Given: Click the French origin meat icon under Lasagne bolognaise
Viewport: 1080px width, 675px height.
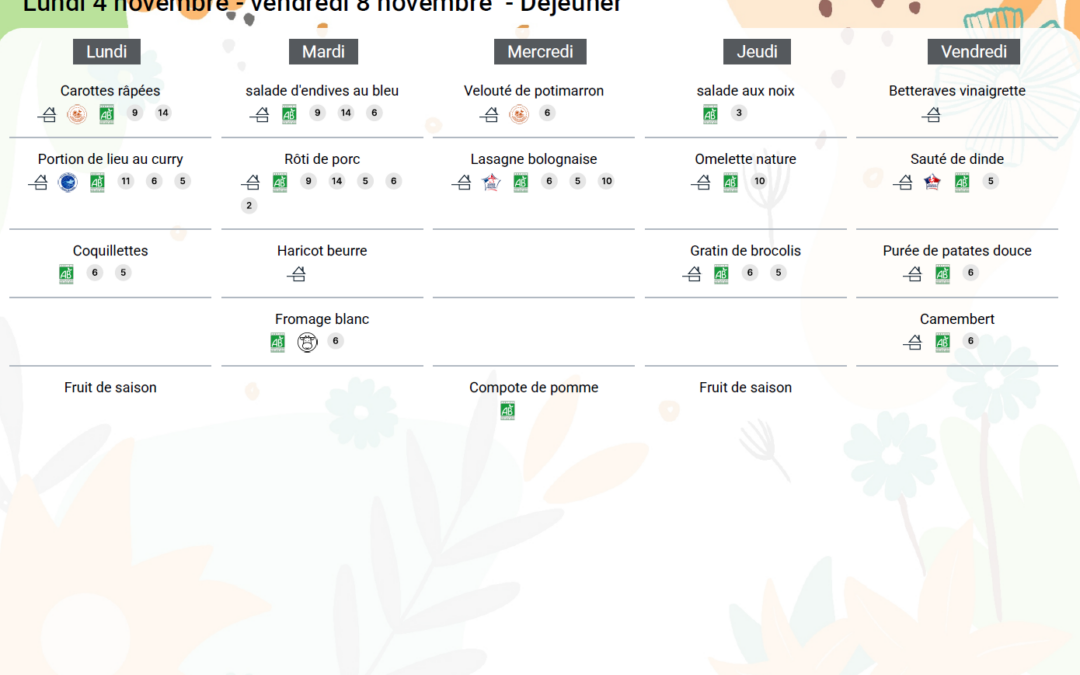Looking at the screenshot, I should 491,182.
